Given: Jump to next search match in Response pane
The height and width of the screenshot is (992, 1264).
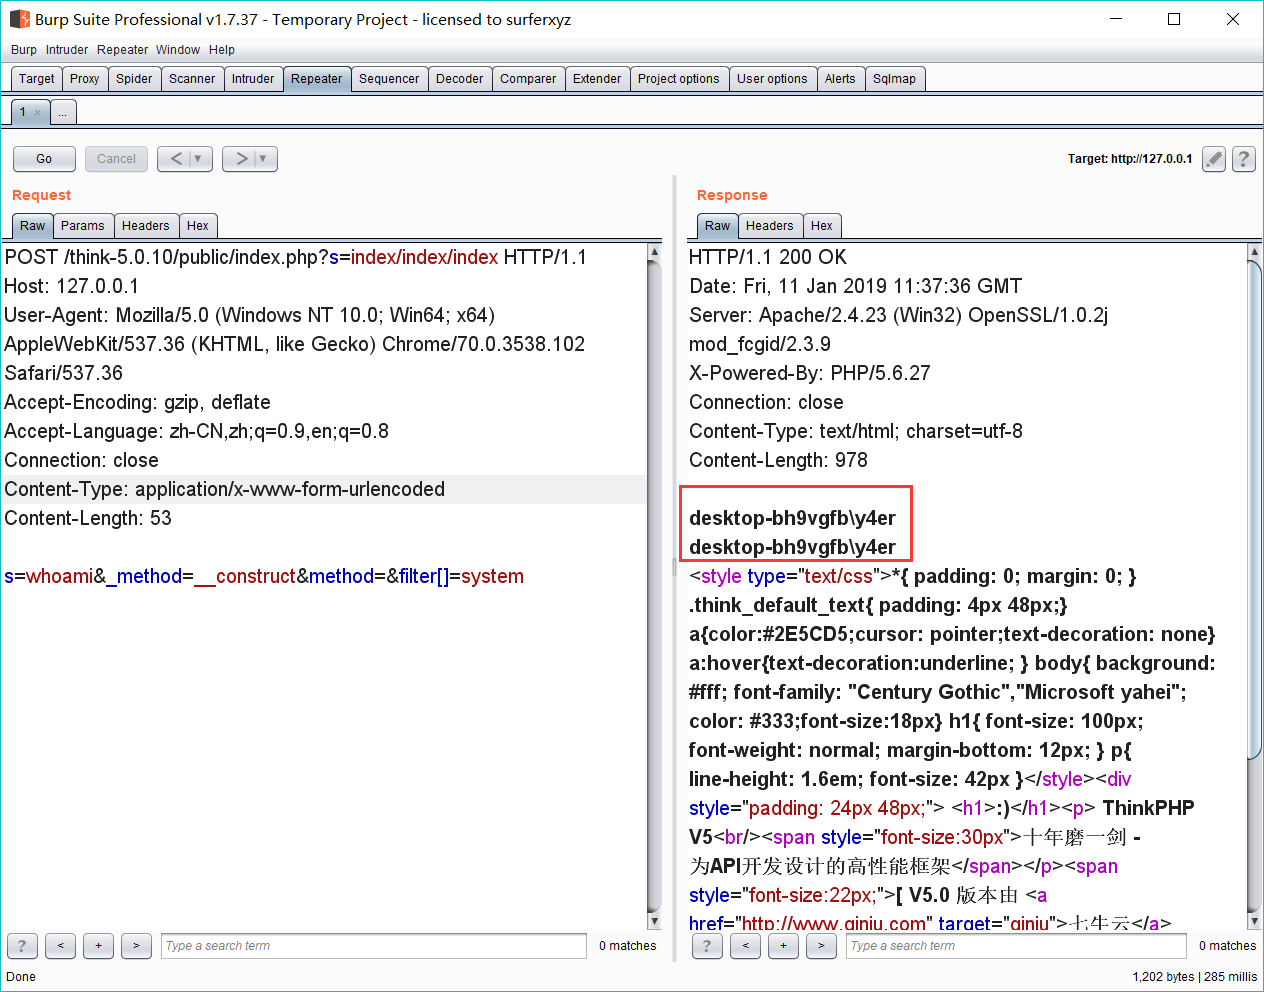Looking at the screenshot, I should [x=821, y=946].
